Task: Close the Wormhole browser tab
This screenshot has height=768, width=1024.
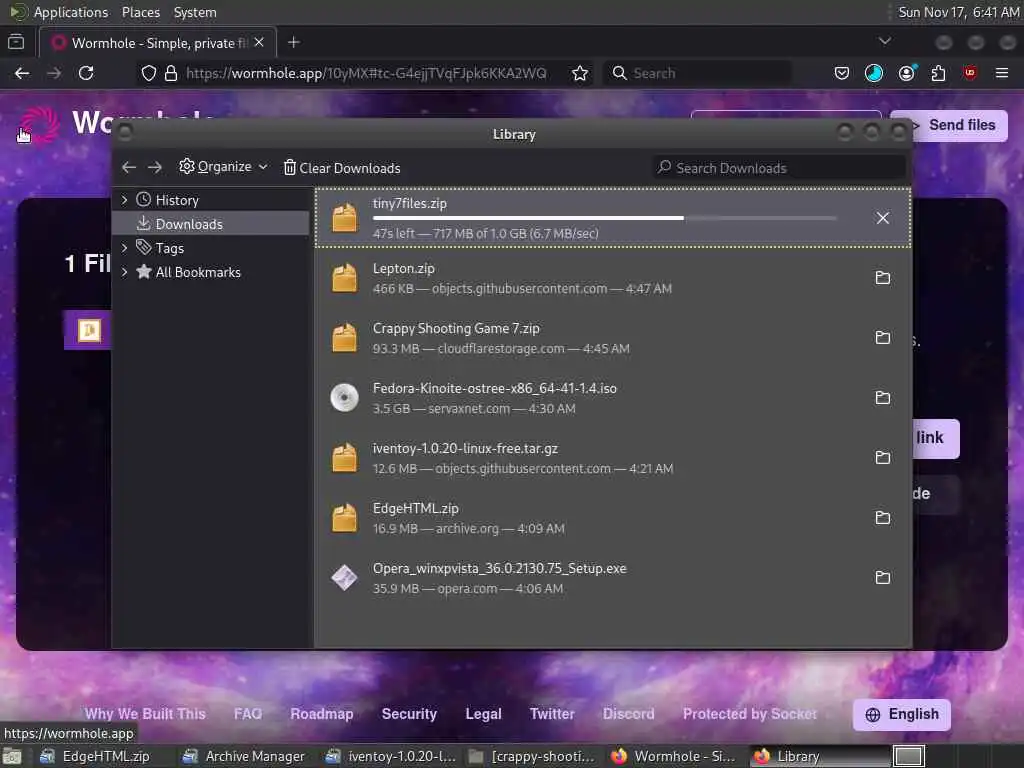Action: tap(259, 42)
